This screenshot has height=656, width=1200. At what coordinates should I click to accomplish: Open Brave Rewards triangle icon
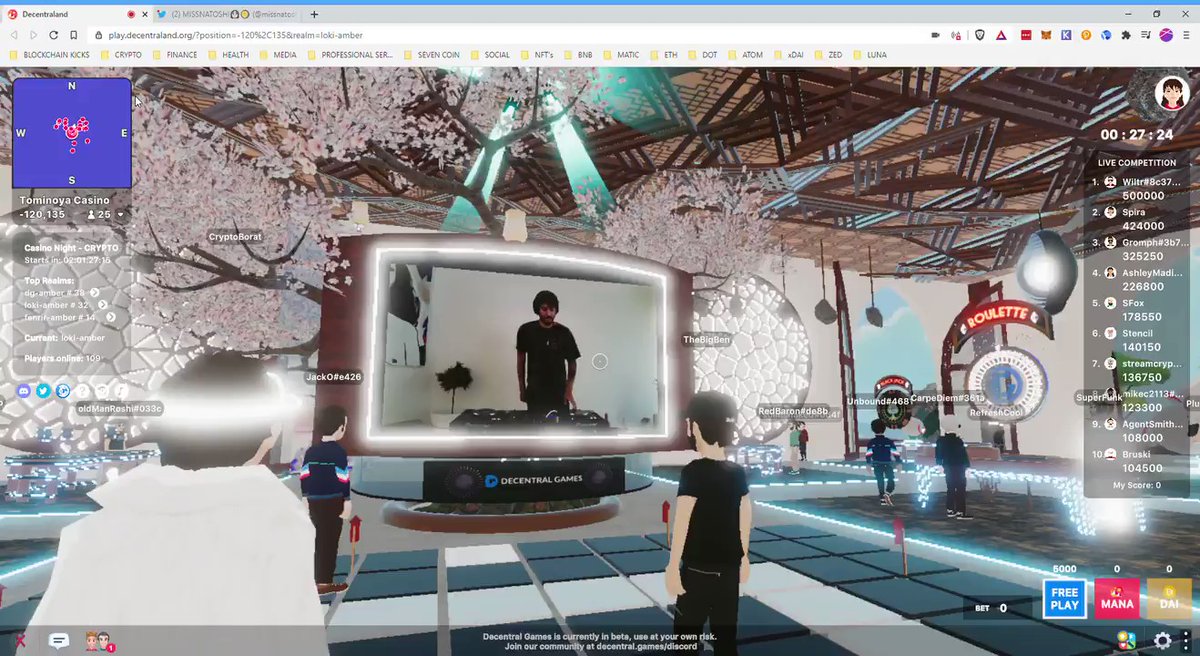coord(1001,35)
